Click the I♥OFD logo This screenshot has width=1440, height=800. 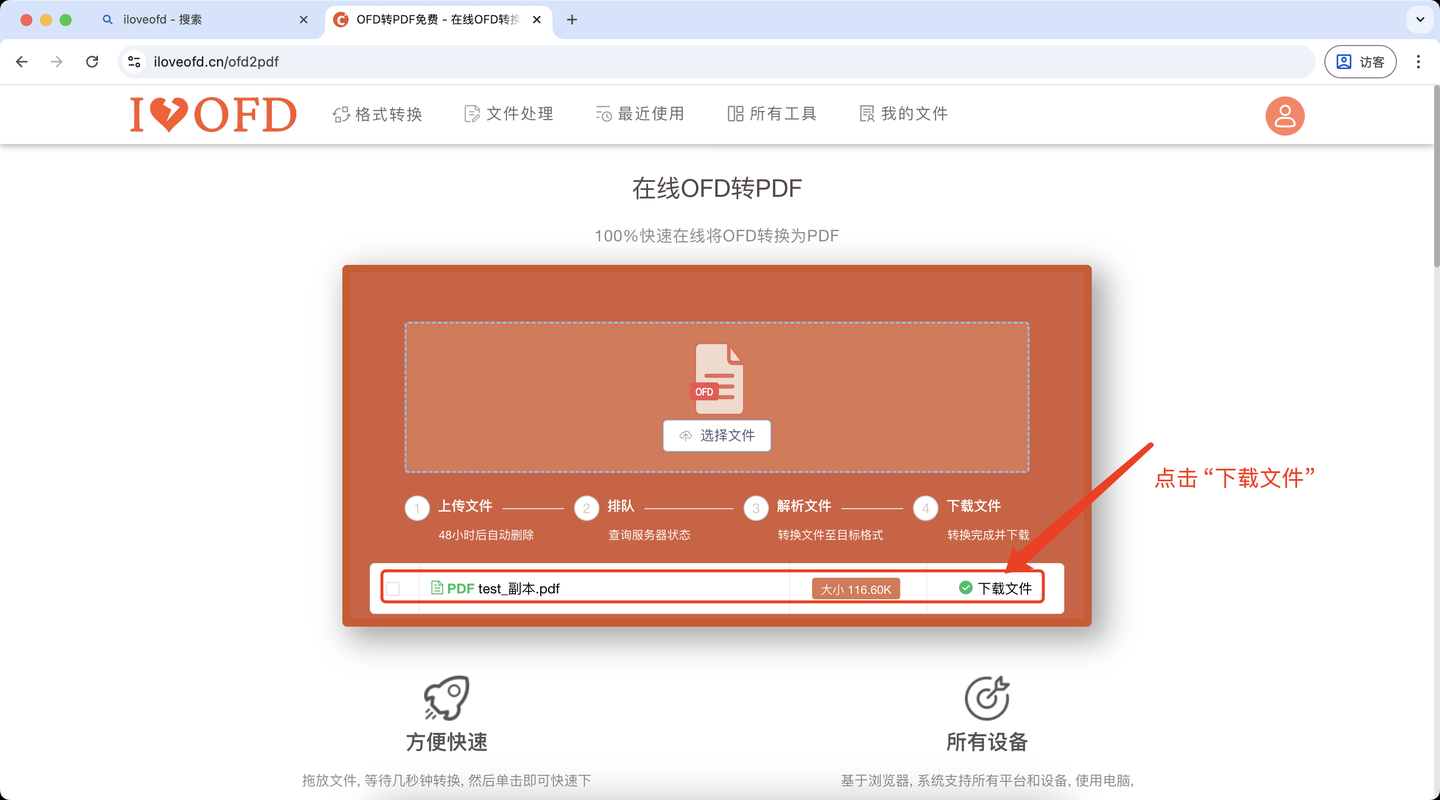tap(212, 113)
